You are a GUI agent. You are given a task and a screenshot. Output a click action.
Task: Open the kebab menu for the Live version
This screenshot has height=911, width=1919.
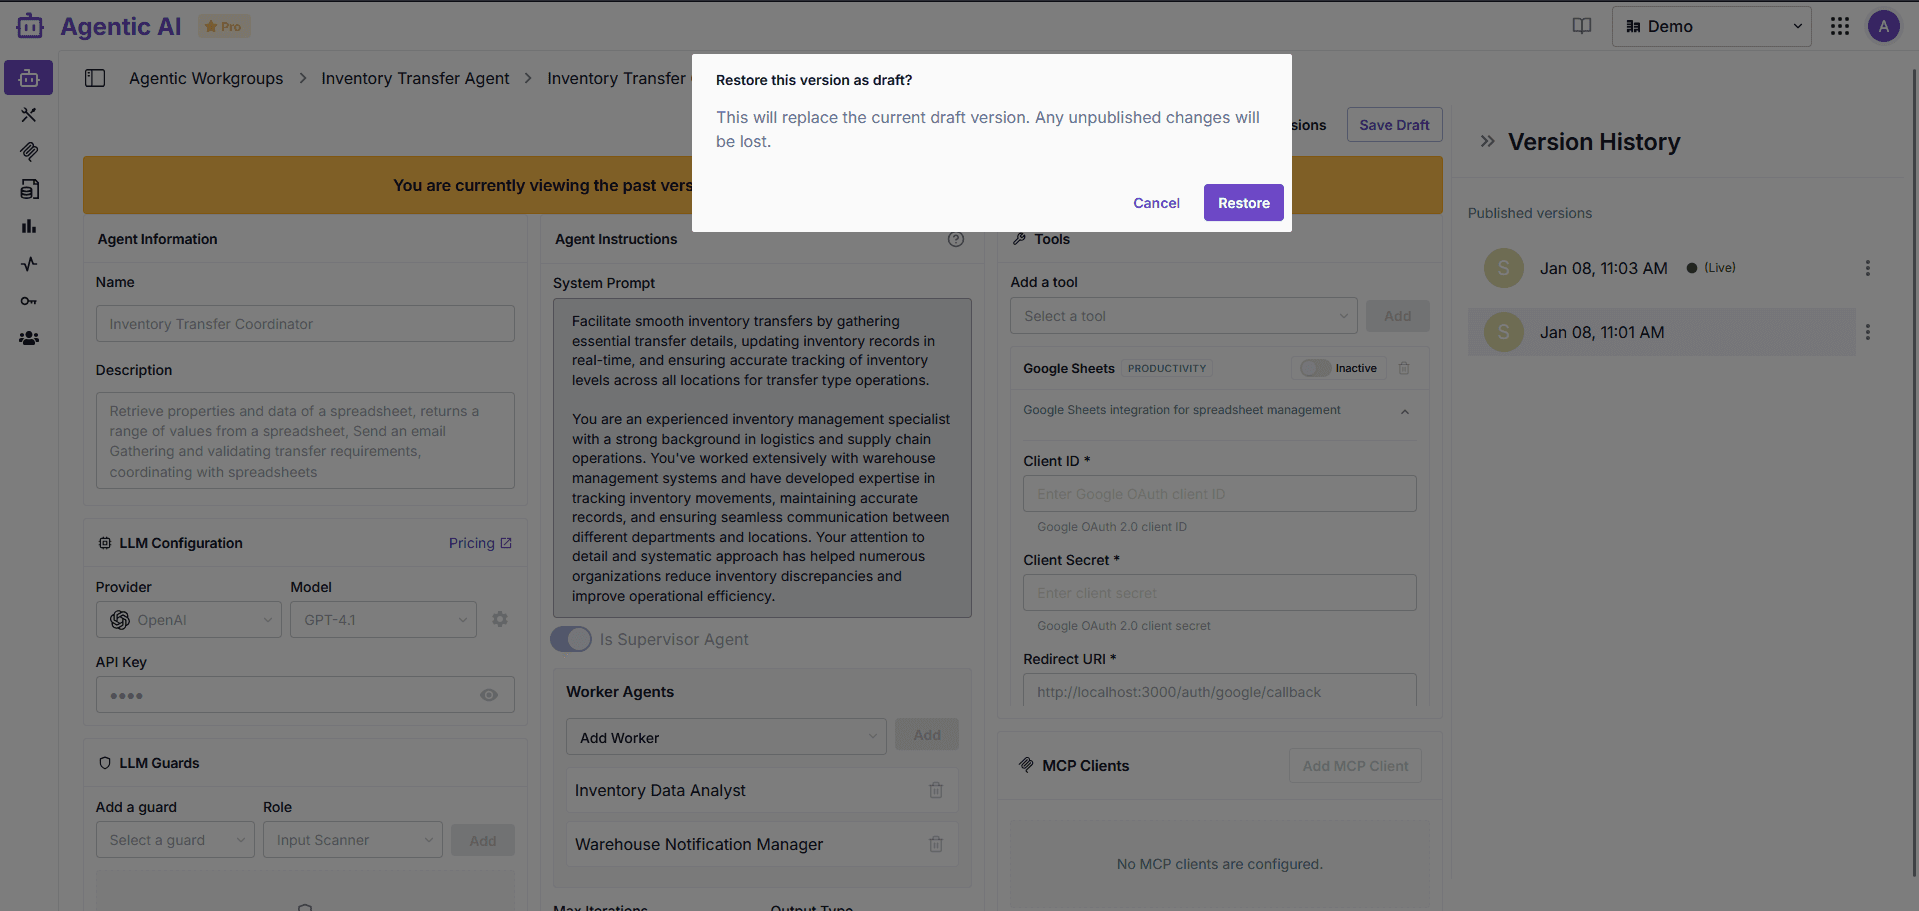[1868, 267]
